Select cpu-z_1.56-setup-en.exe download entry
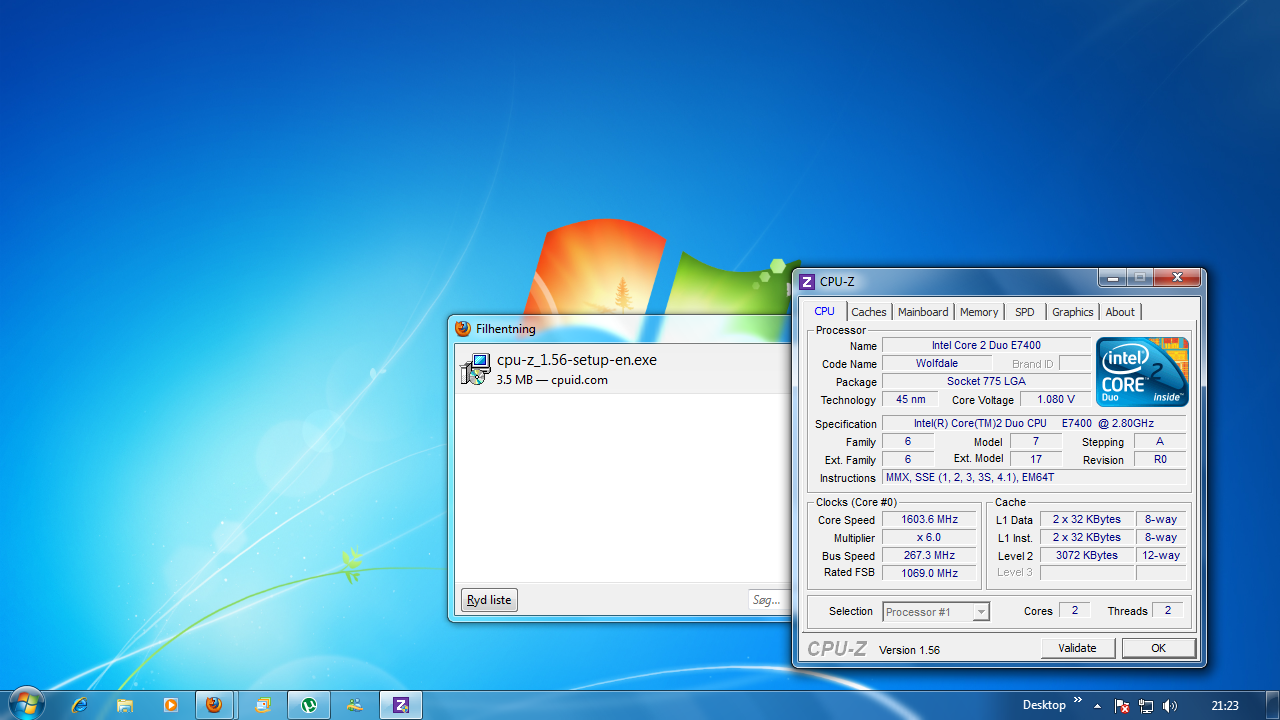Screen dimensions: 1280x720 [623, 369]
